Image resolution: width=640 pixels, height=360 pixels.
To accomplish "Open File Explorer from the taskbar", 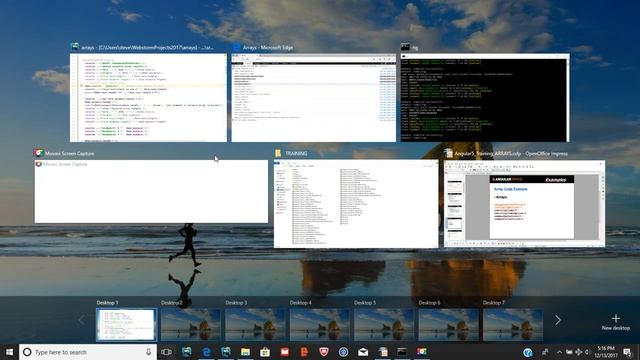I will click(245, 352).
